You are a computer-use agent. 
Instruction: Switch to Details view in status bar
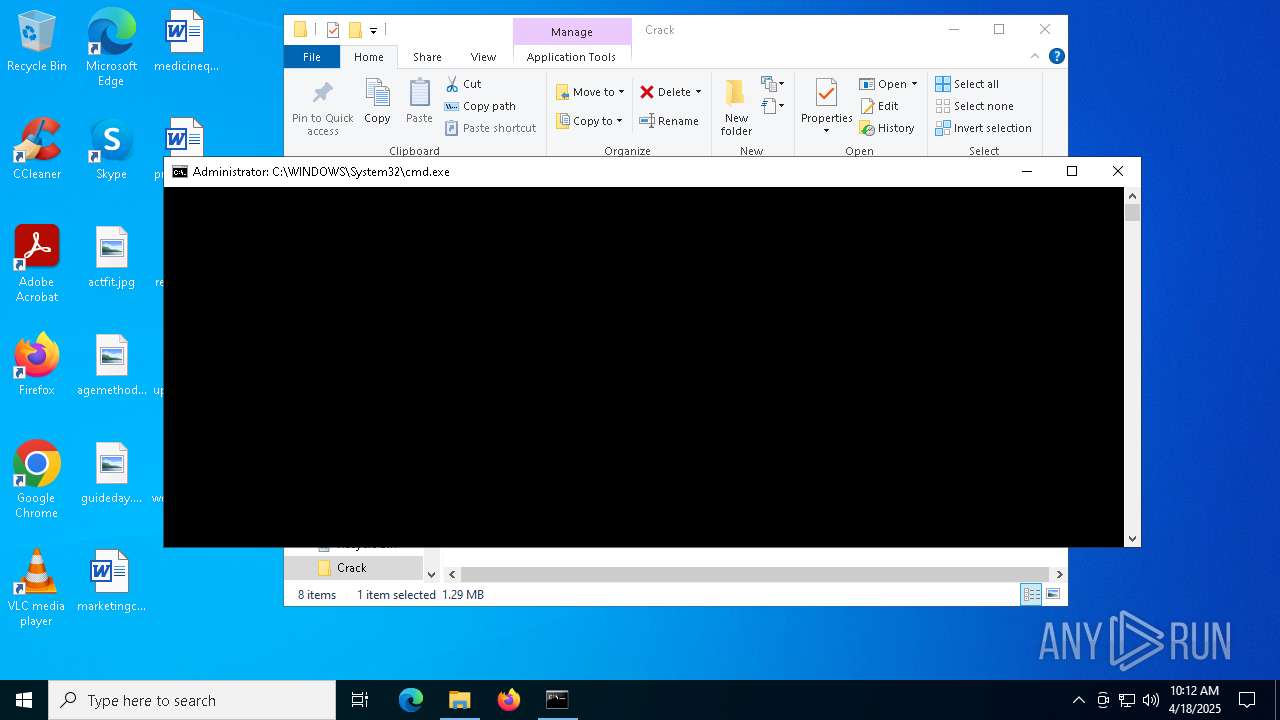[1031, 595]
